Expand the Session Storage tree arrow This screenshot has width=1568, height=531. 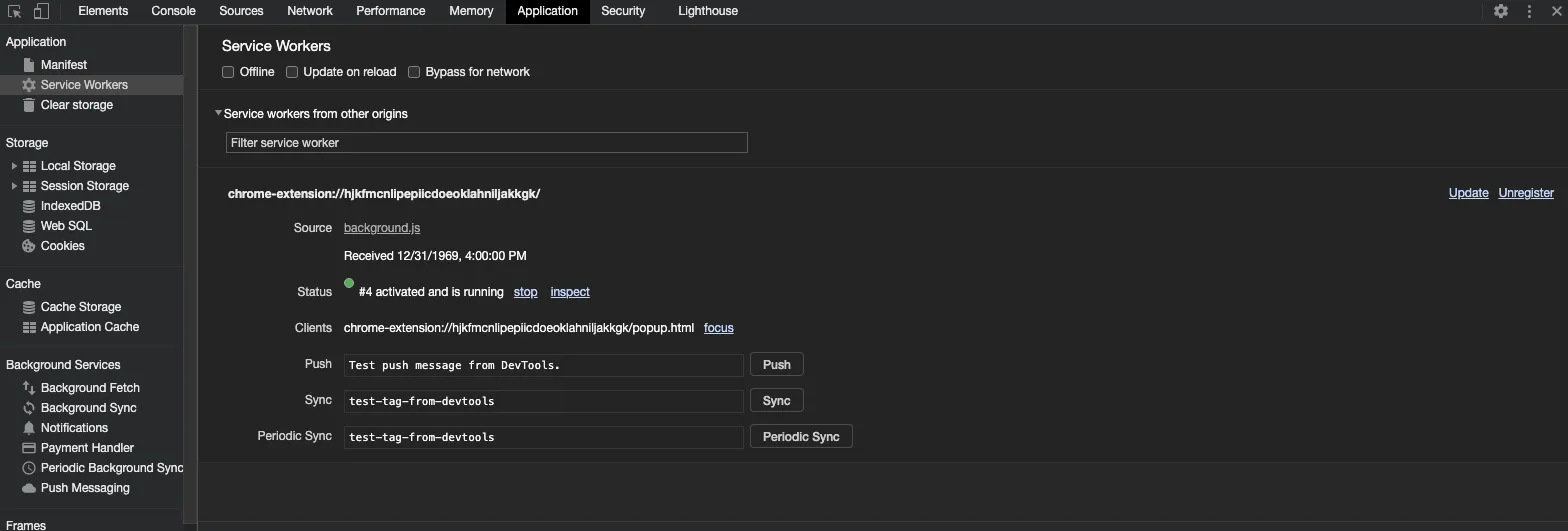(14, 186)
